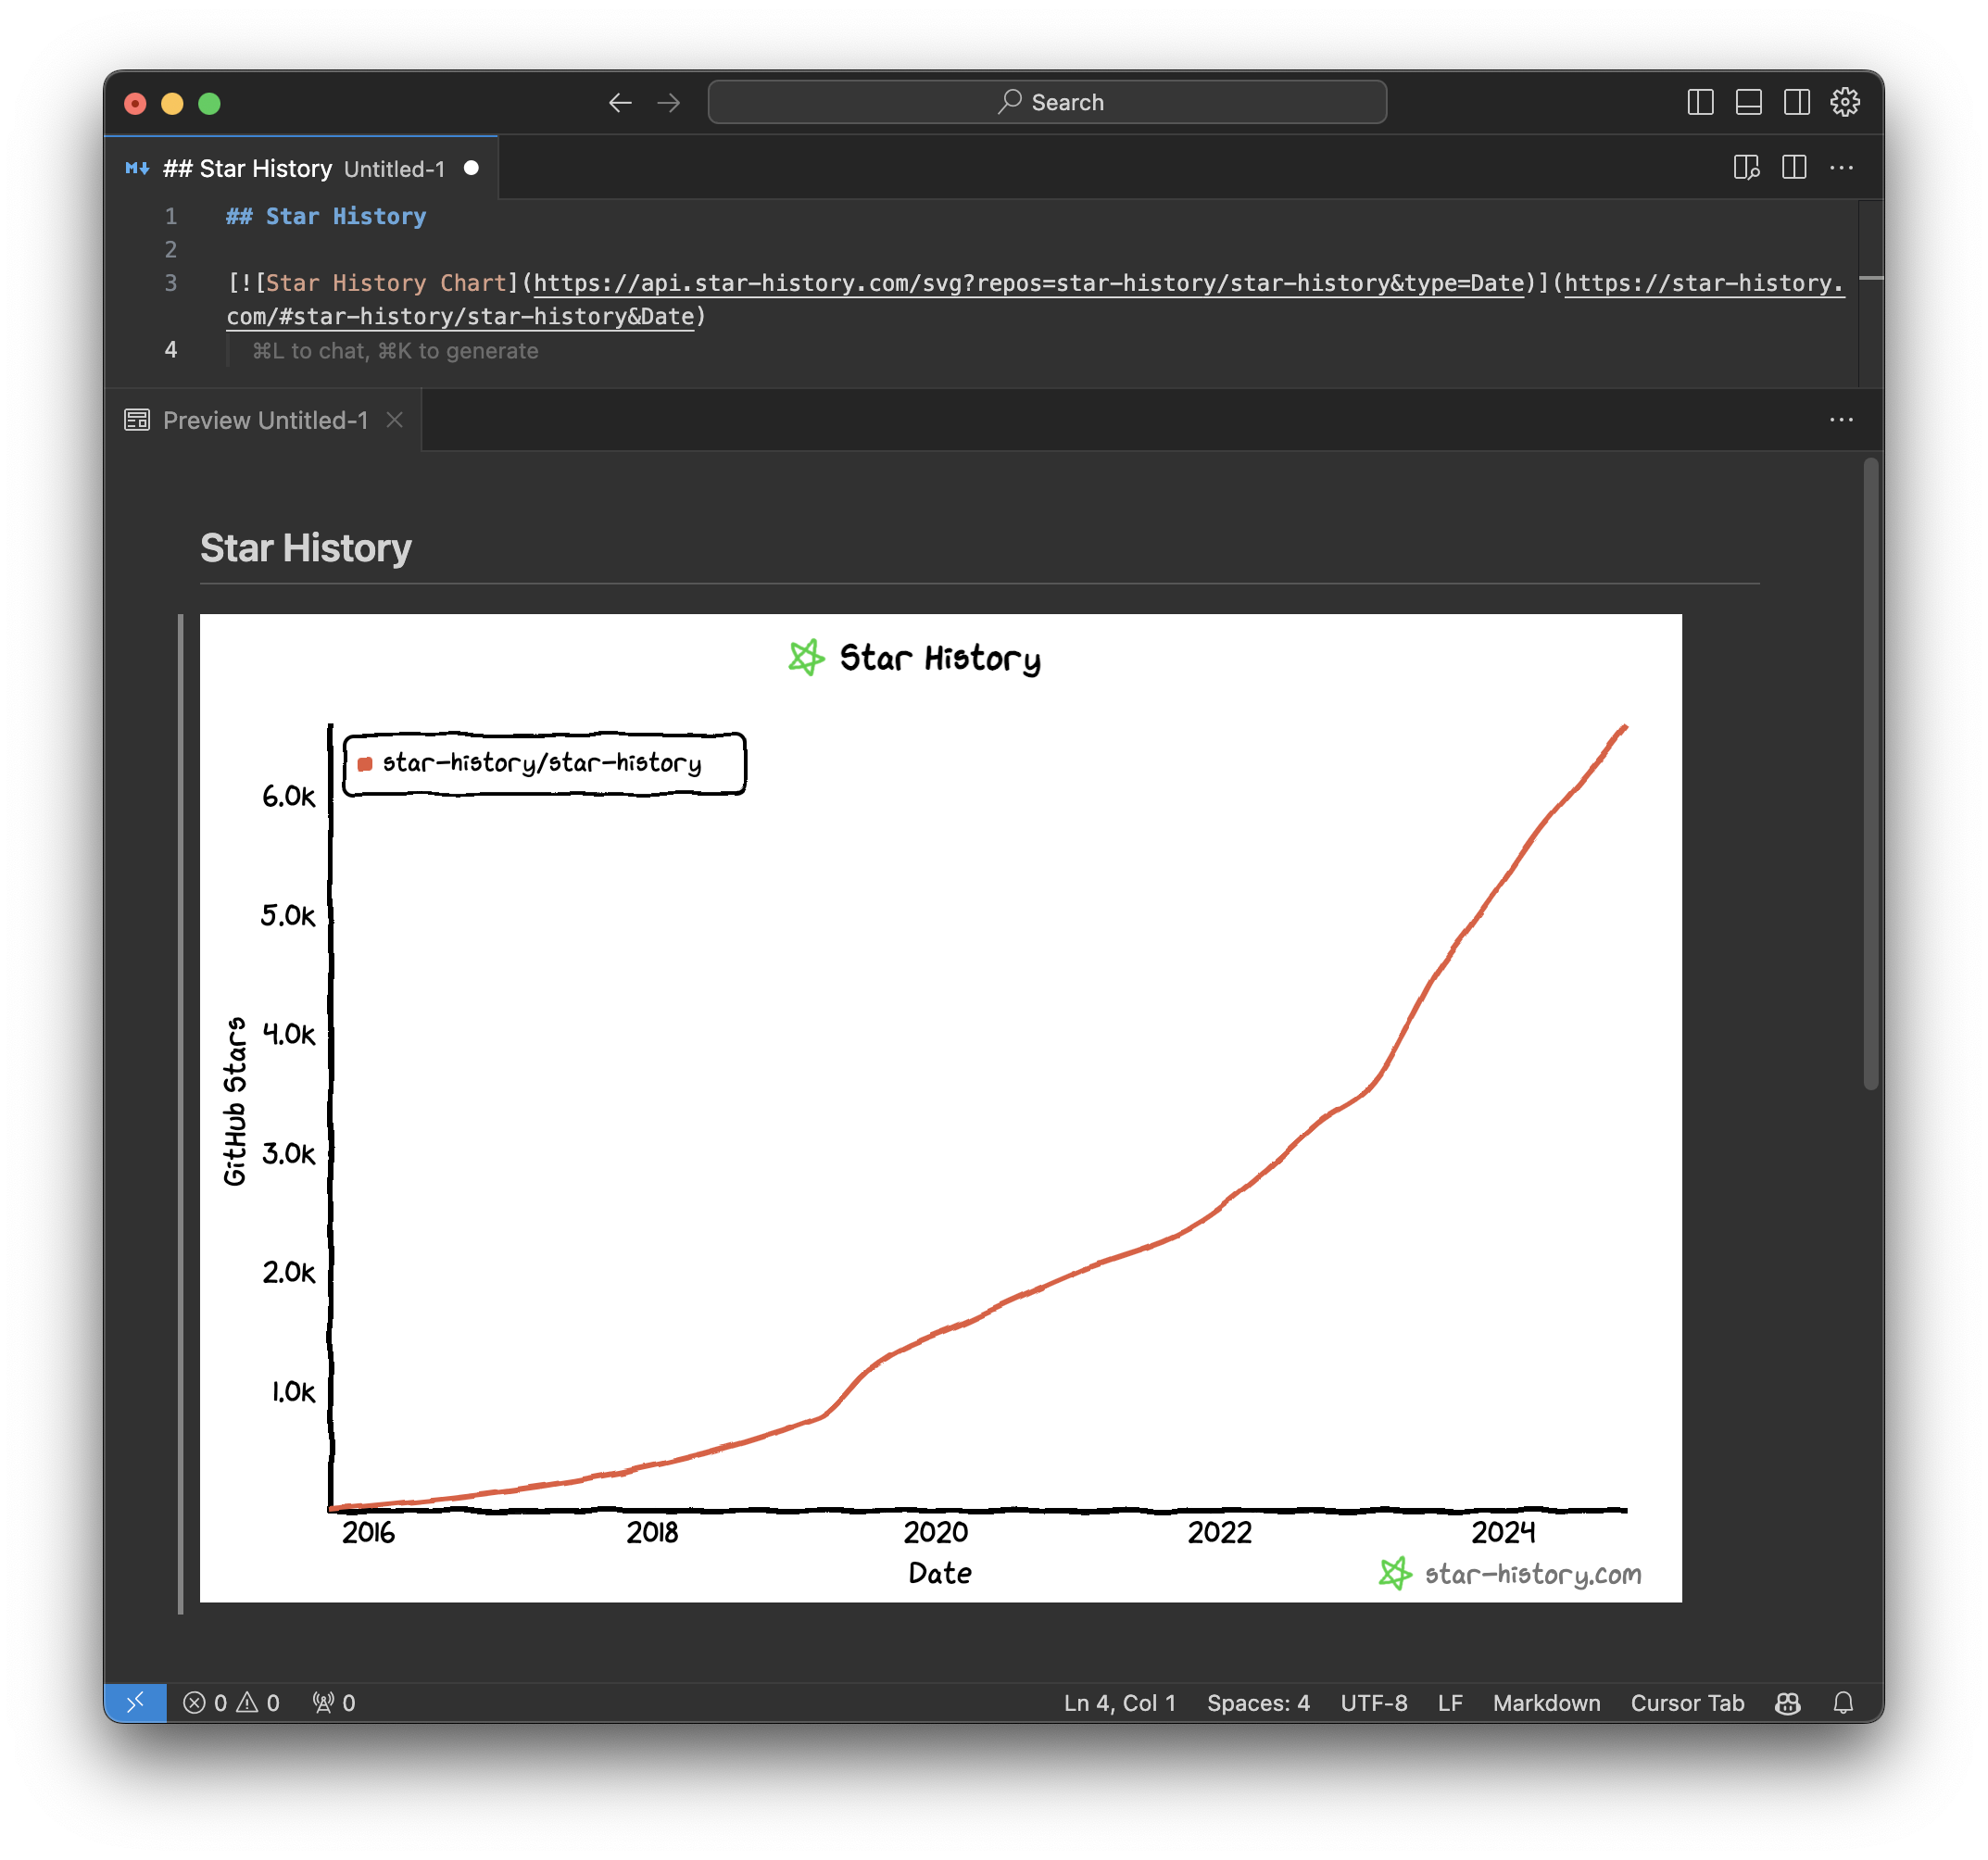Toggle the primary side bar layout icon
Screen dimensions: 1988x1860
pos(1700,102)
